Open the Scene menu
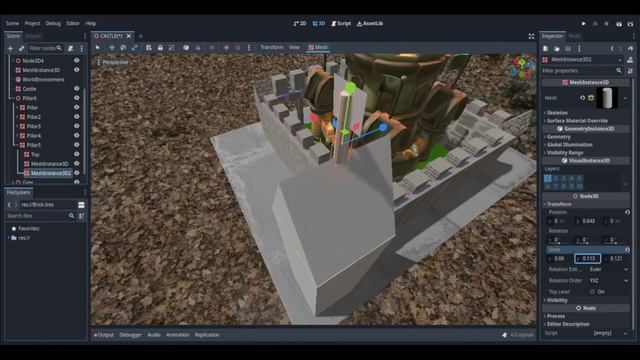 tap(12, 23)
